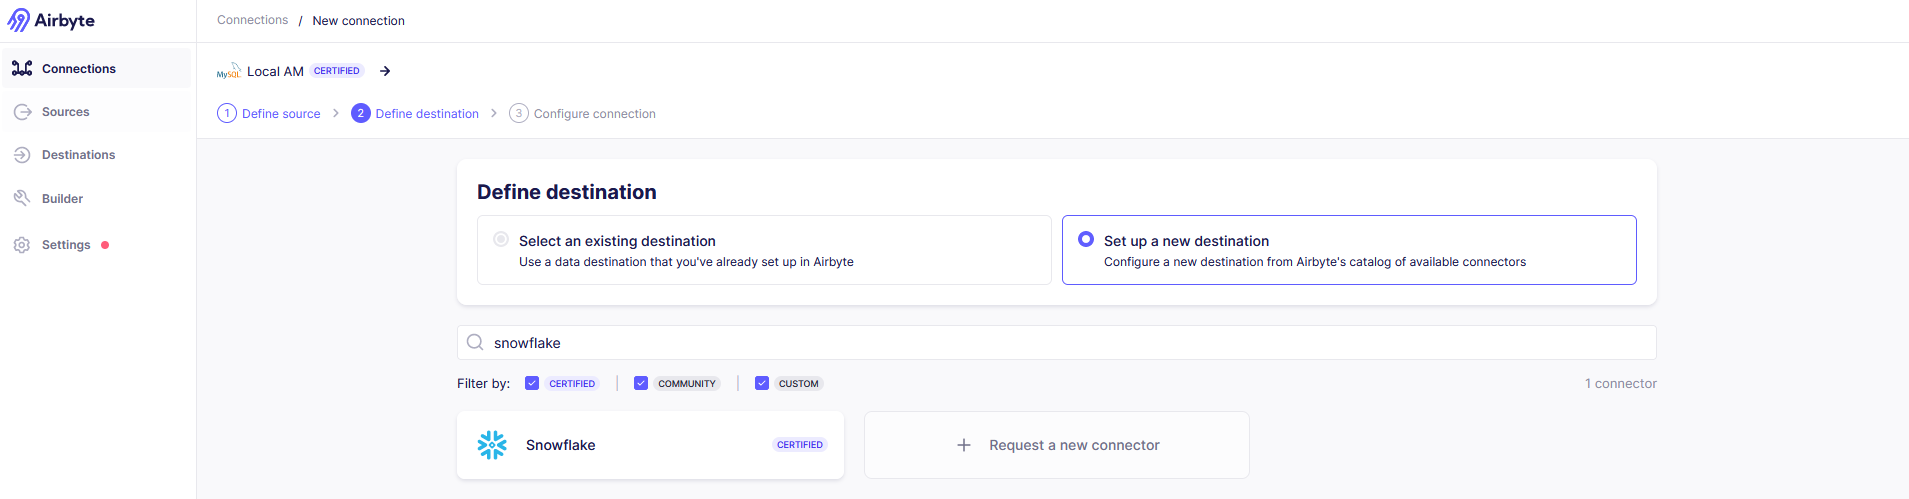Click the MySQL source icon
The height and width of the screenshot is (499, 1909).
point(229,71)
